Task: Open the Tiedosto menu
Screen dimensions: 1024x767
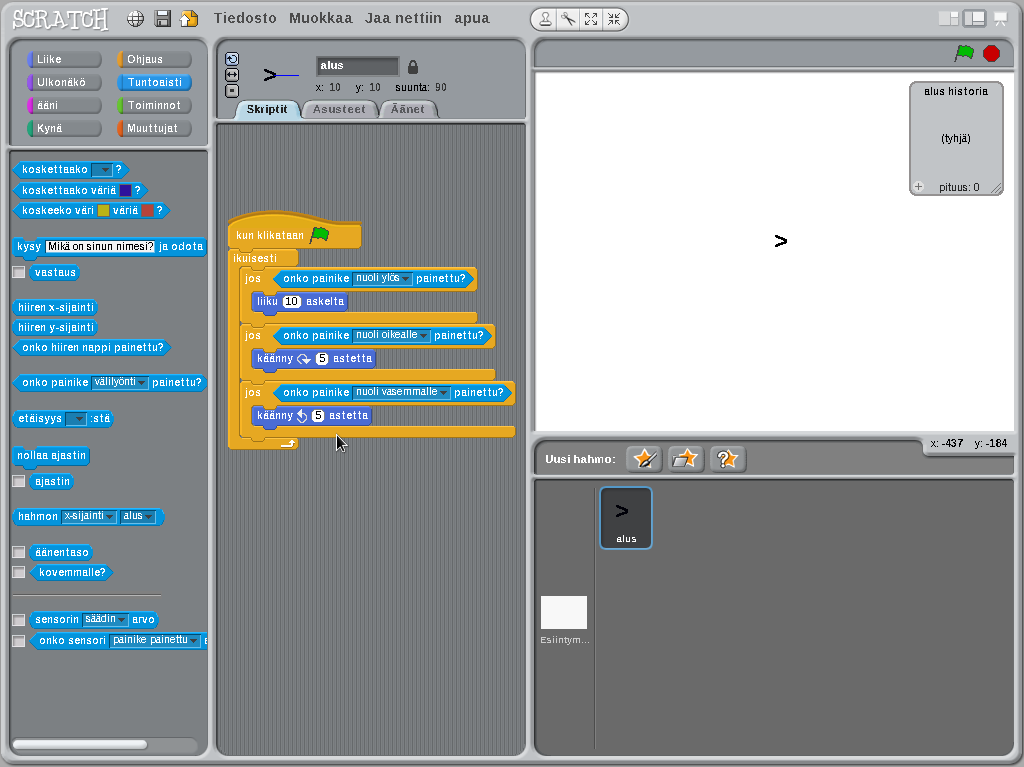Action: 245,18
